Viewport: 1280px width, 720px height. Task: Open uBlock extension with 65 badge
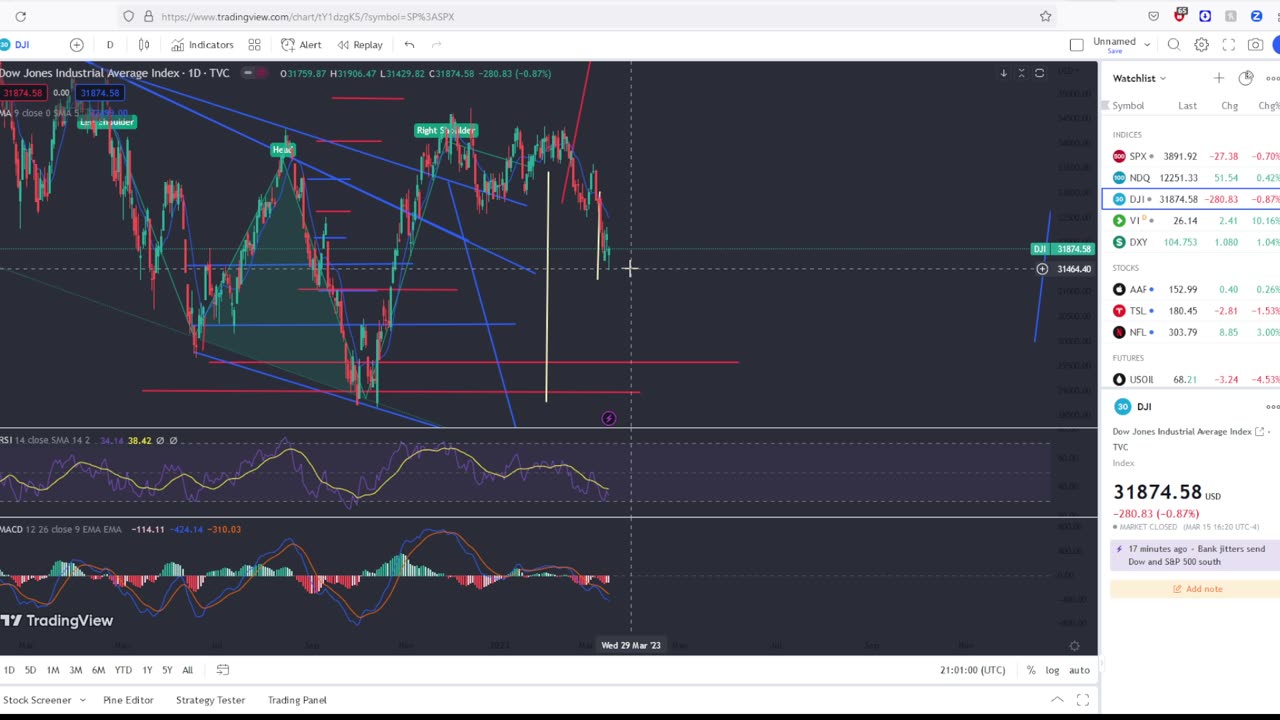(x=1179, y=15)
